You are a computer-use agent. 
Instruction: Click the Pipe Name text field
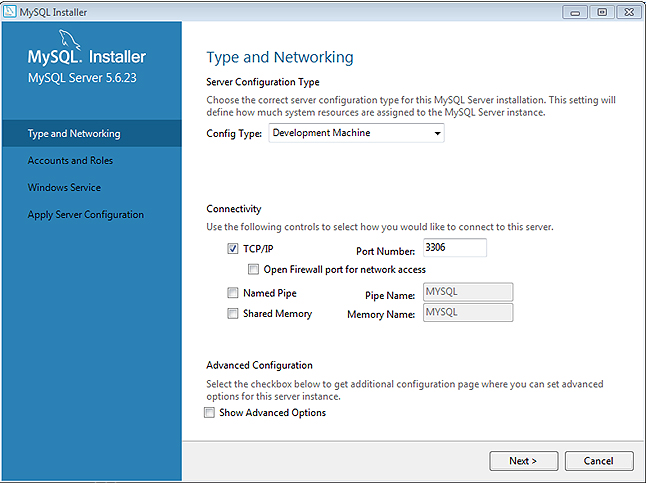[x=467, y=292]
